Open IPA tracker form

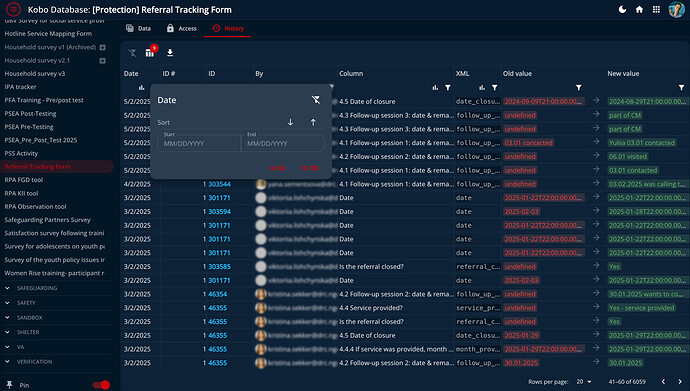coord(20,87)
